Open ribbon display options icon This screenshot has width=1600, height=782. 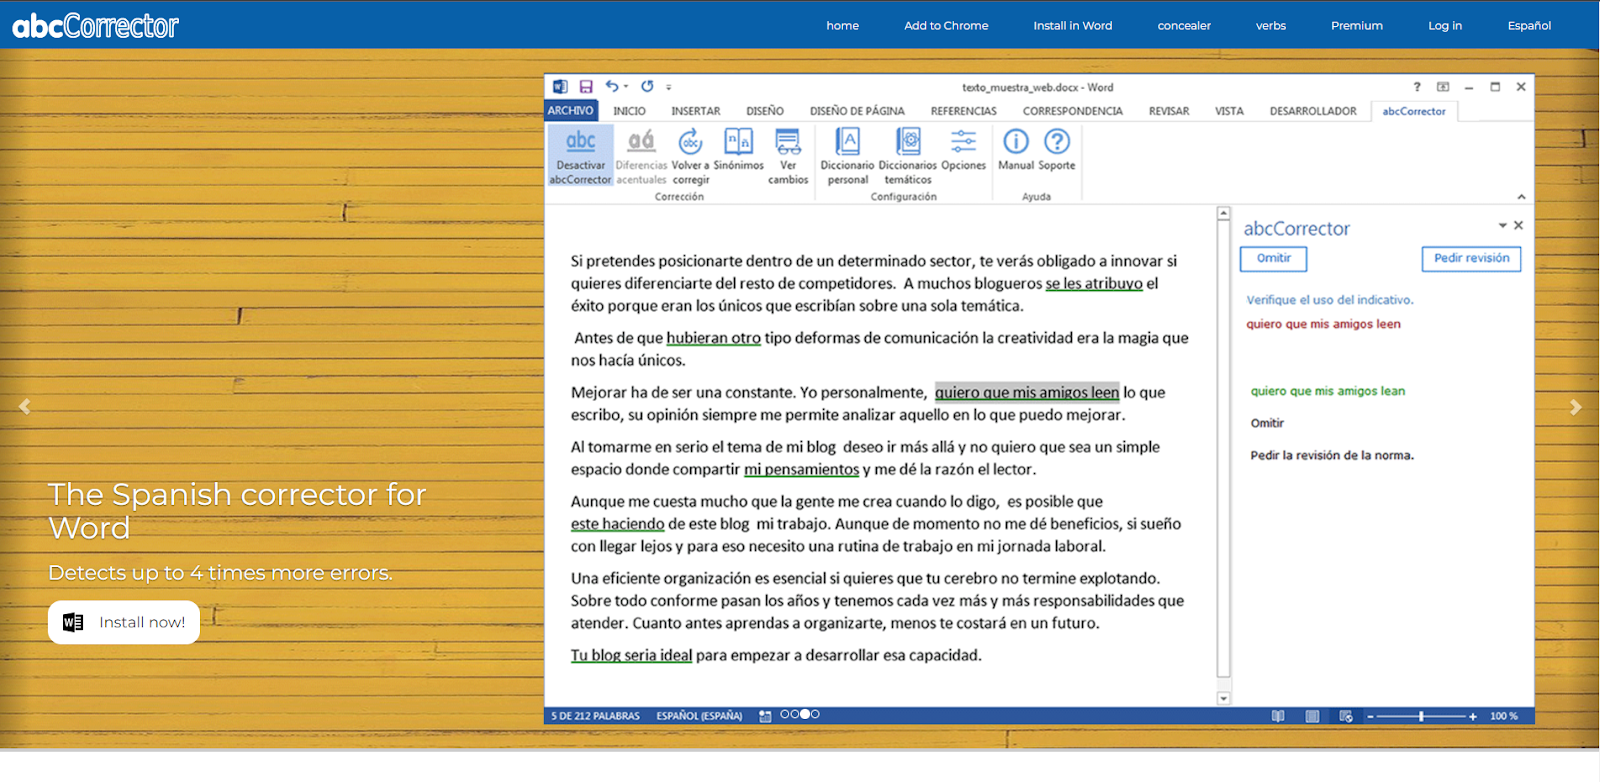[x=1443, y=87]
